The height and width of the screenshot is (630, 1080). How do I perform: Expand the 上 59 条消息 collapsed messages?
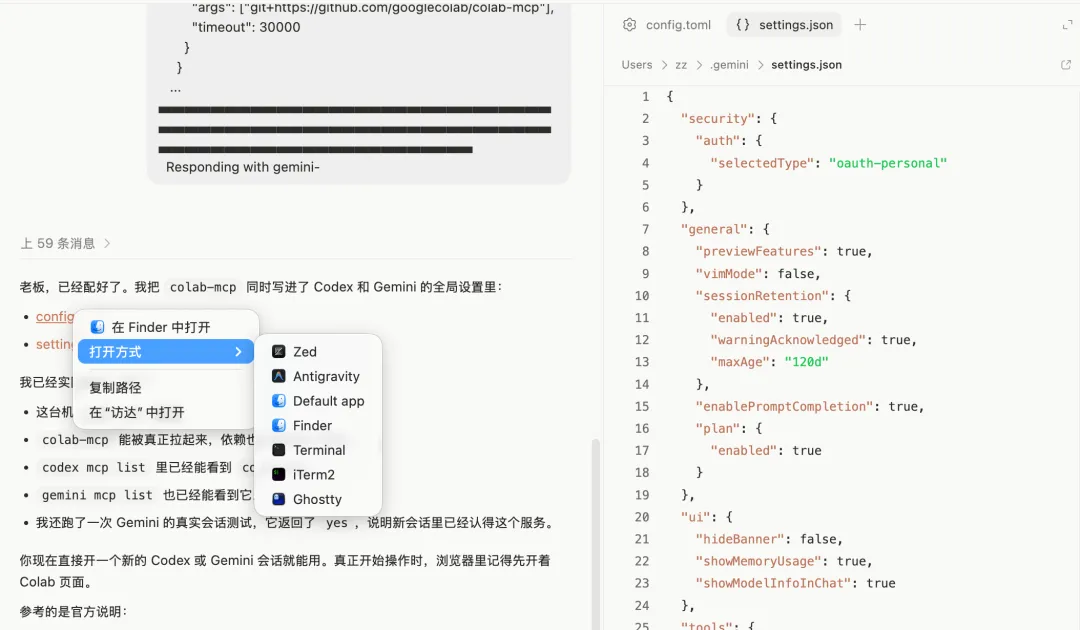pos(65,243)
